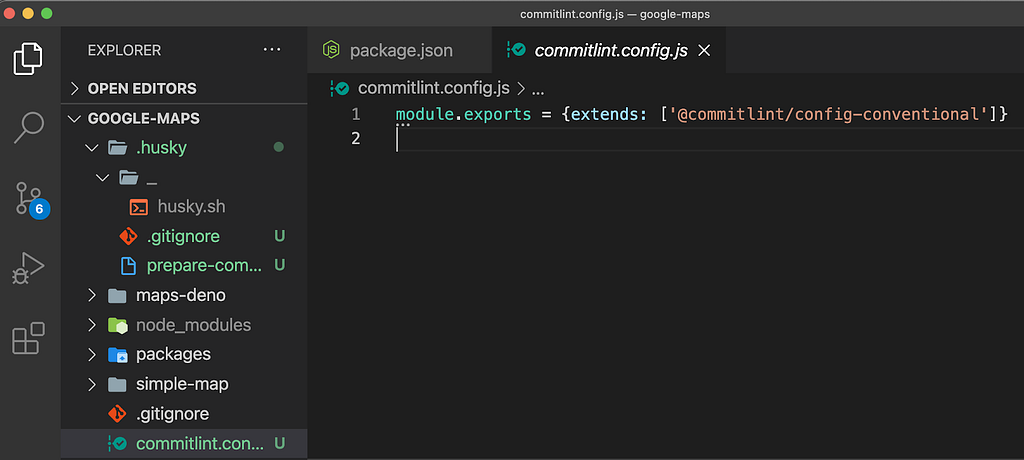Open breadcrumb chevron after commitlint.config.js
This screenshot has height=460, width=1024.
[521, 88]
